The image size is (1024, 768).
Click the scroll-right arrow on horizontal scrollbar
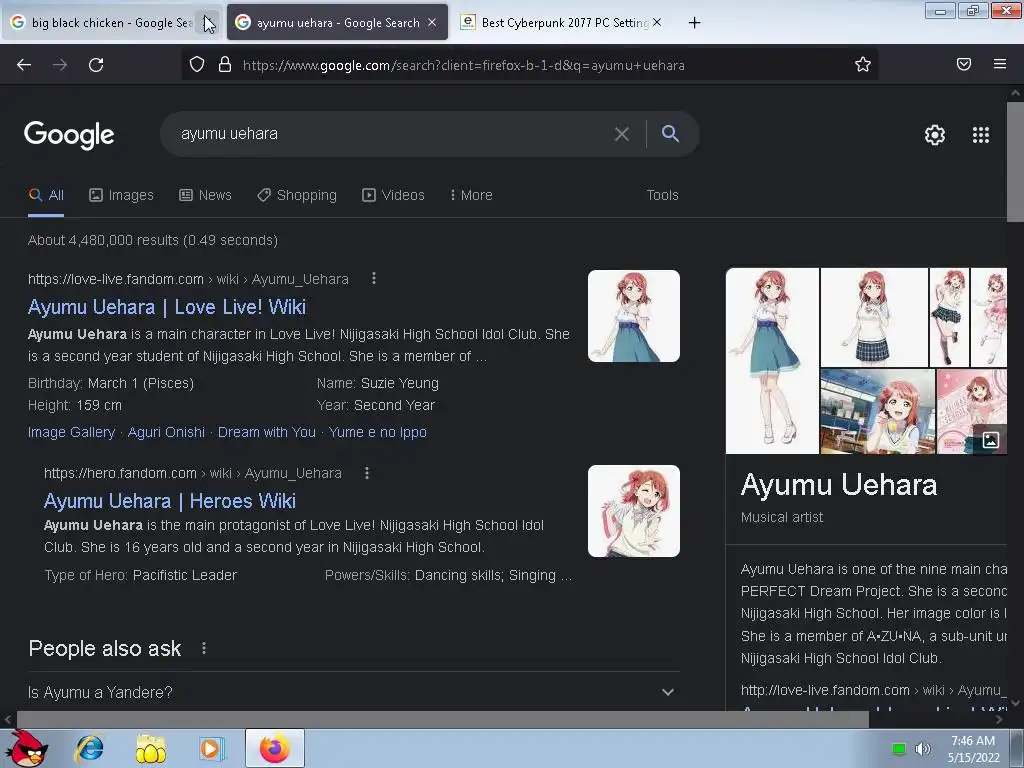999,719
